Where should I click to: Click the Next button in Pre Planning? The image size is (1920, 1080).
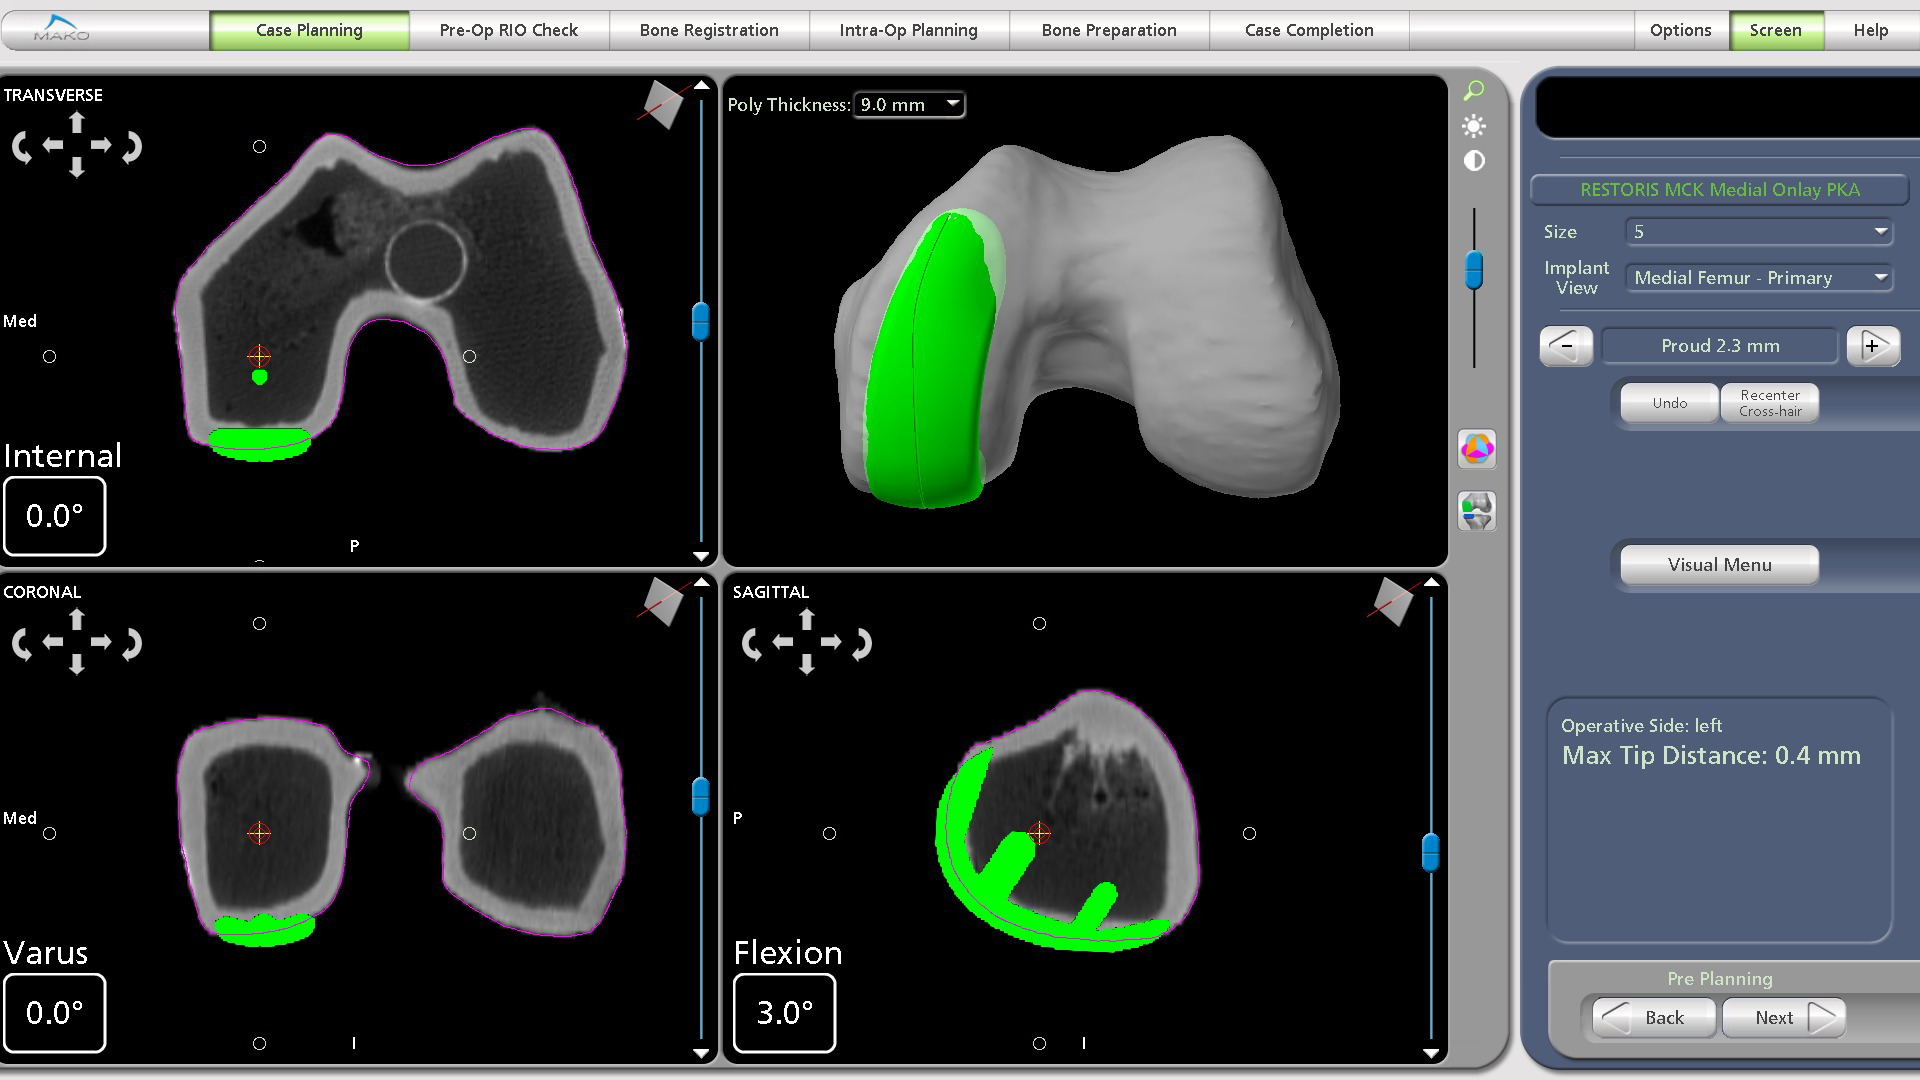click(1783, 1017)
